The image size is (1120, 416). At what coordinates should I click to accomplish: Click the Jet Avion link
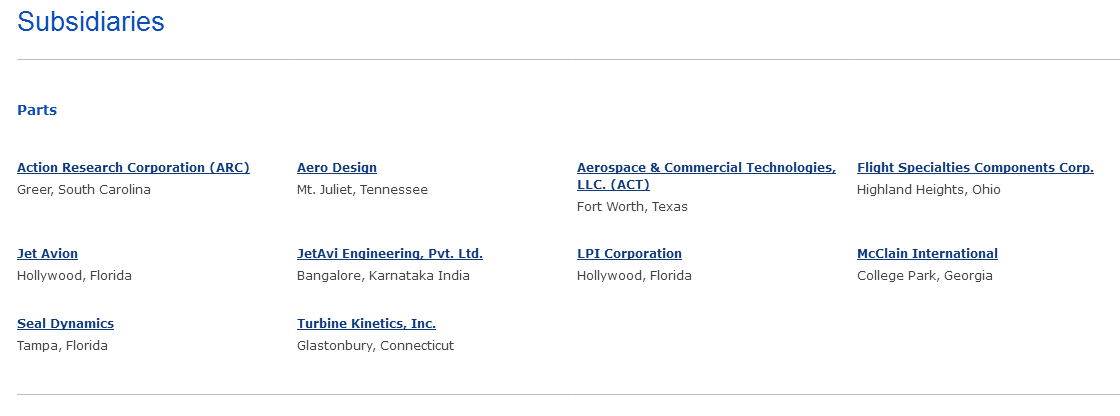[47, 254]
